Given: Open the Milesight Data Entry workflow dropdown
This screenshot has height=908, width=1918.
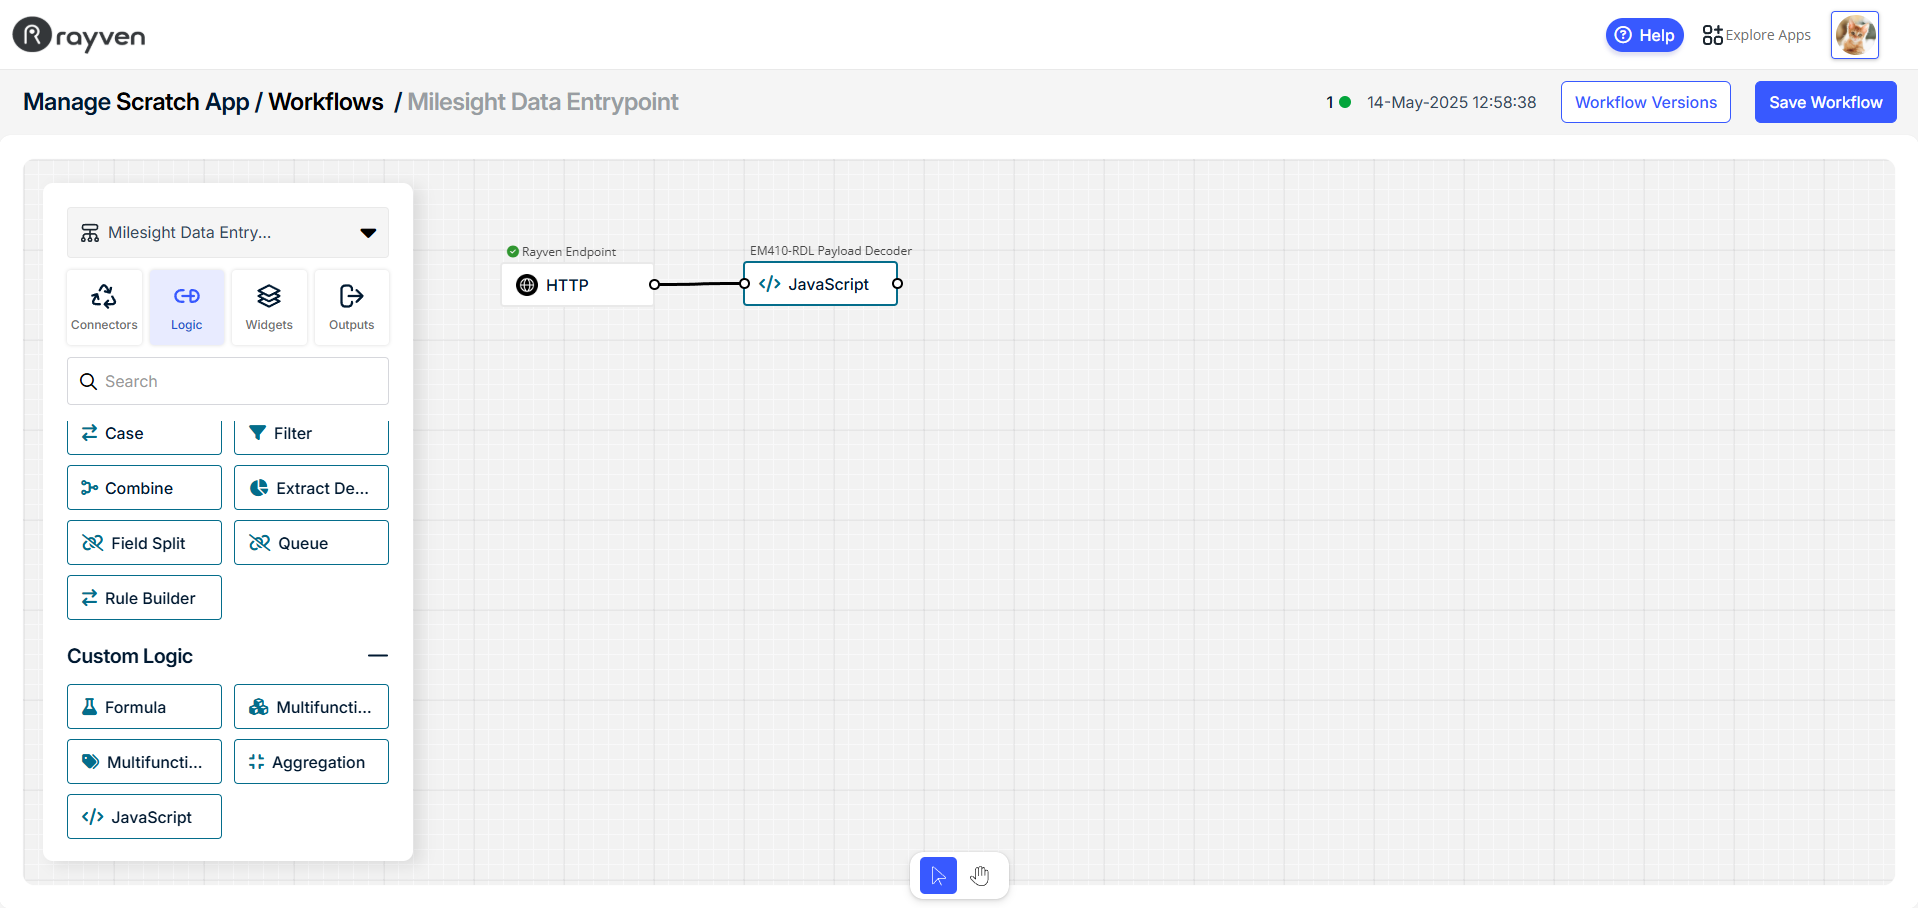Looking at the screenshot, I should [228, 232].
